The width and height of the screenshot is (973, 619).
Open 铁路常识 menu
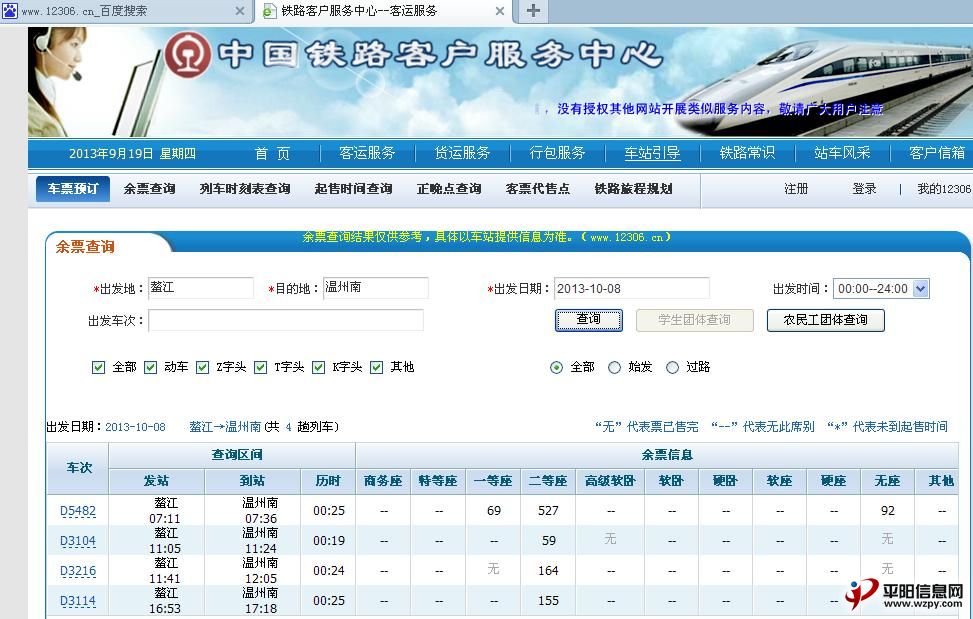coord(747,153)
